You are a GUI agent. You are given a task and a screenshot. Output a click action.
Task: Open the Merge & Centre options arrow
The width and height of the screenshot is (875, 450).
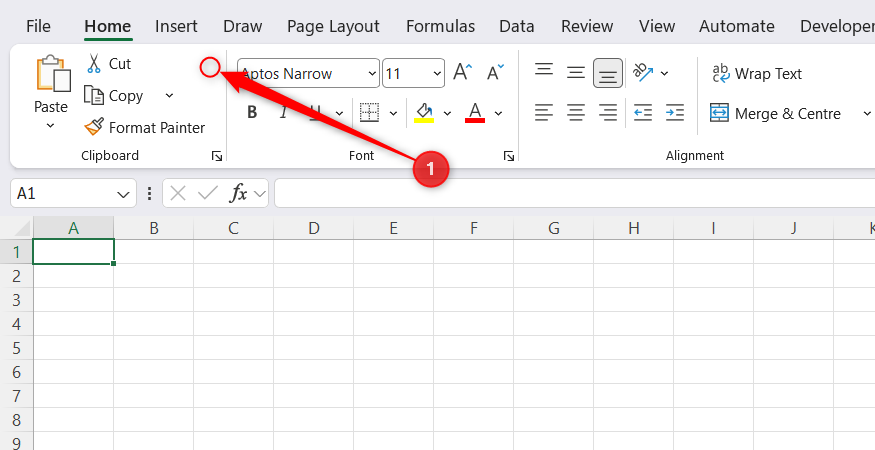click(x=867, y=113)
